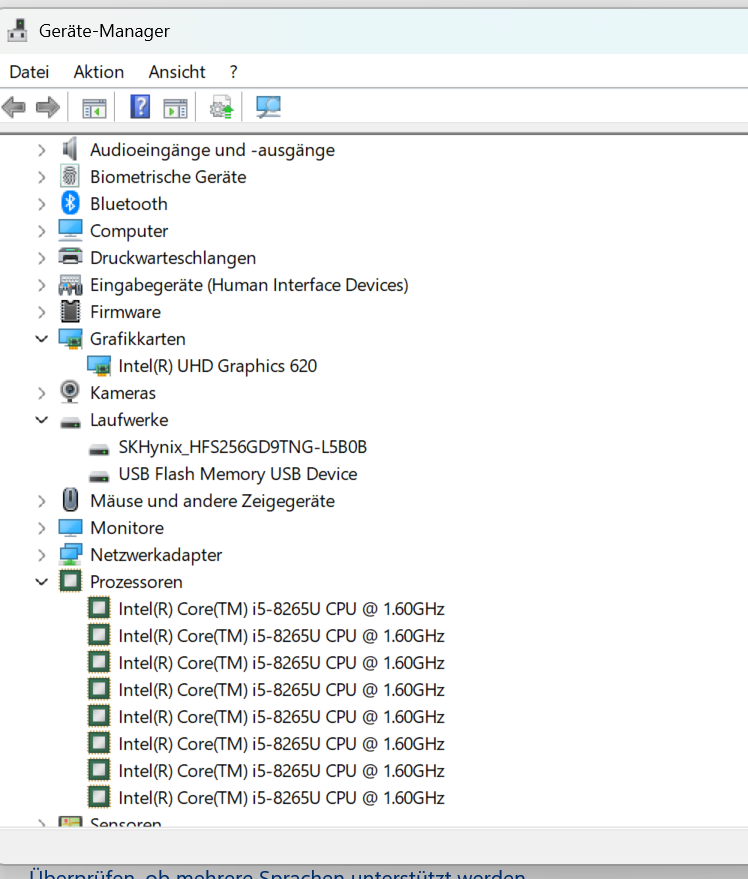748x879 pixels.
Task: Expand the Kameras node
Action: pos(41,393)
